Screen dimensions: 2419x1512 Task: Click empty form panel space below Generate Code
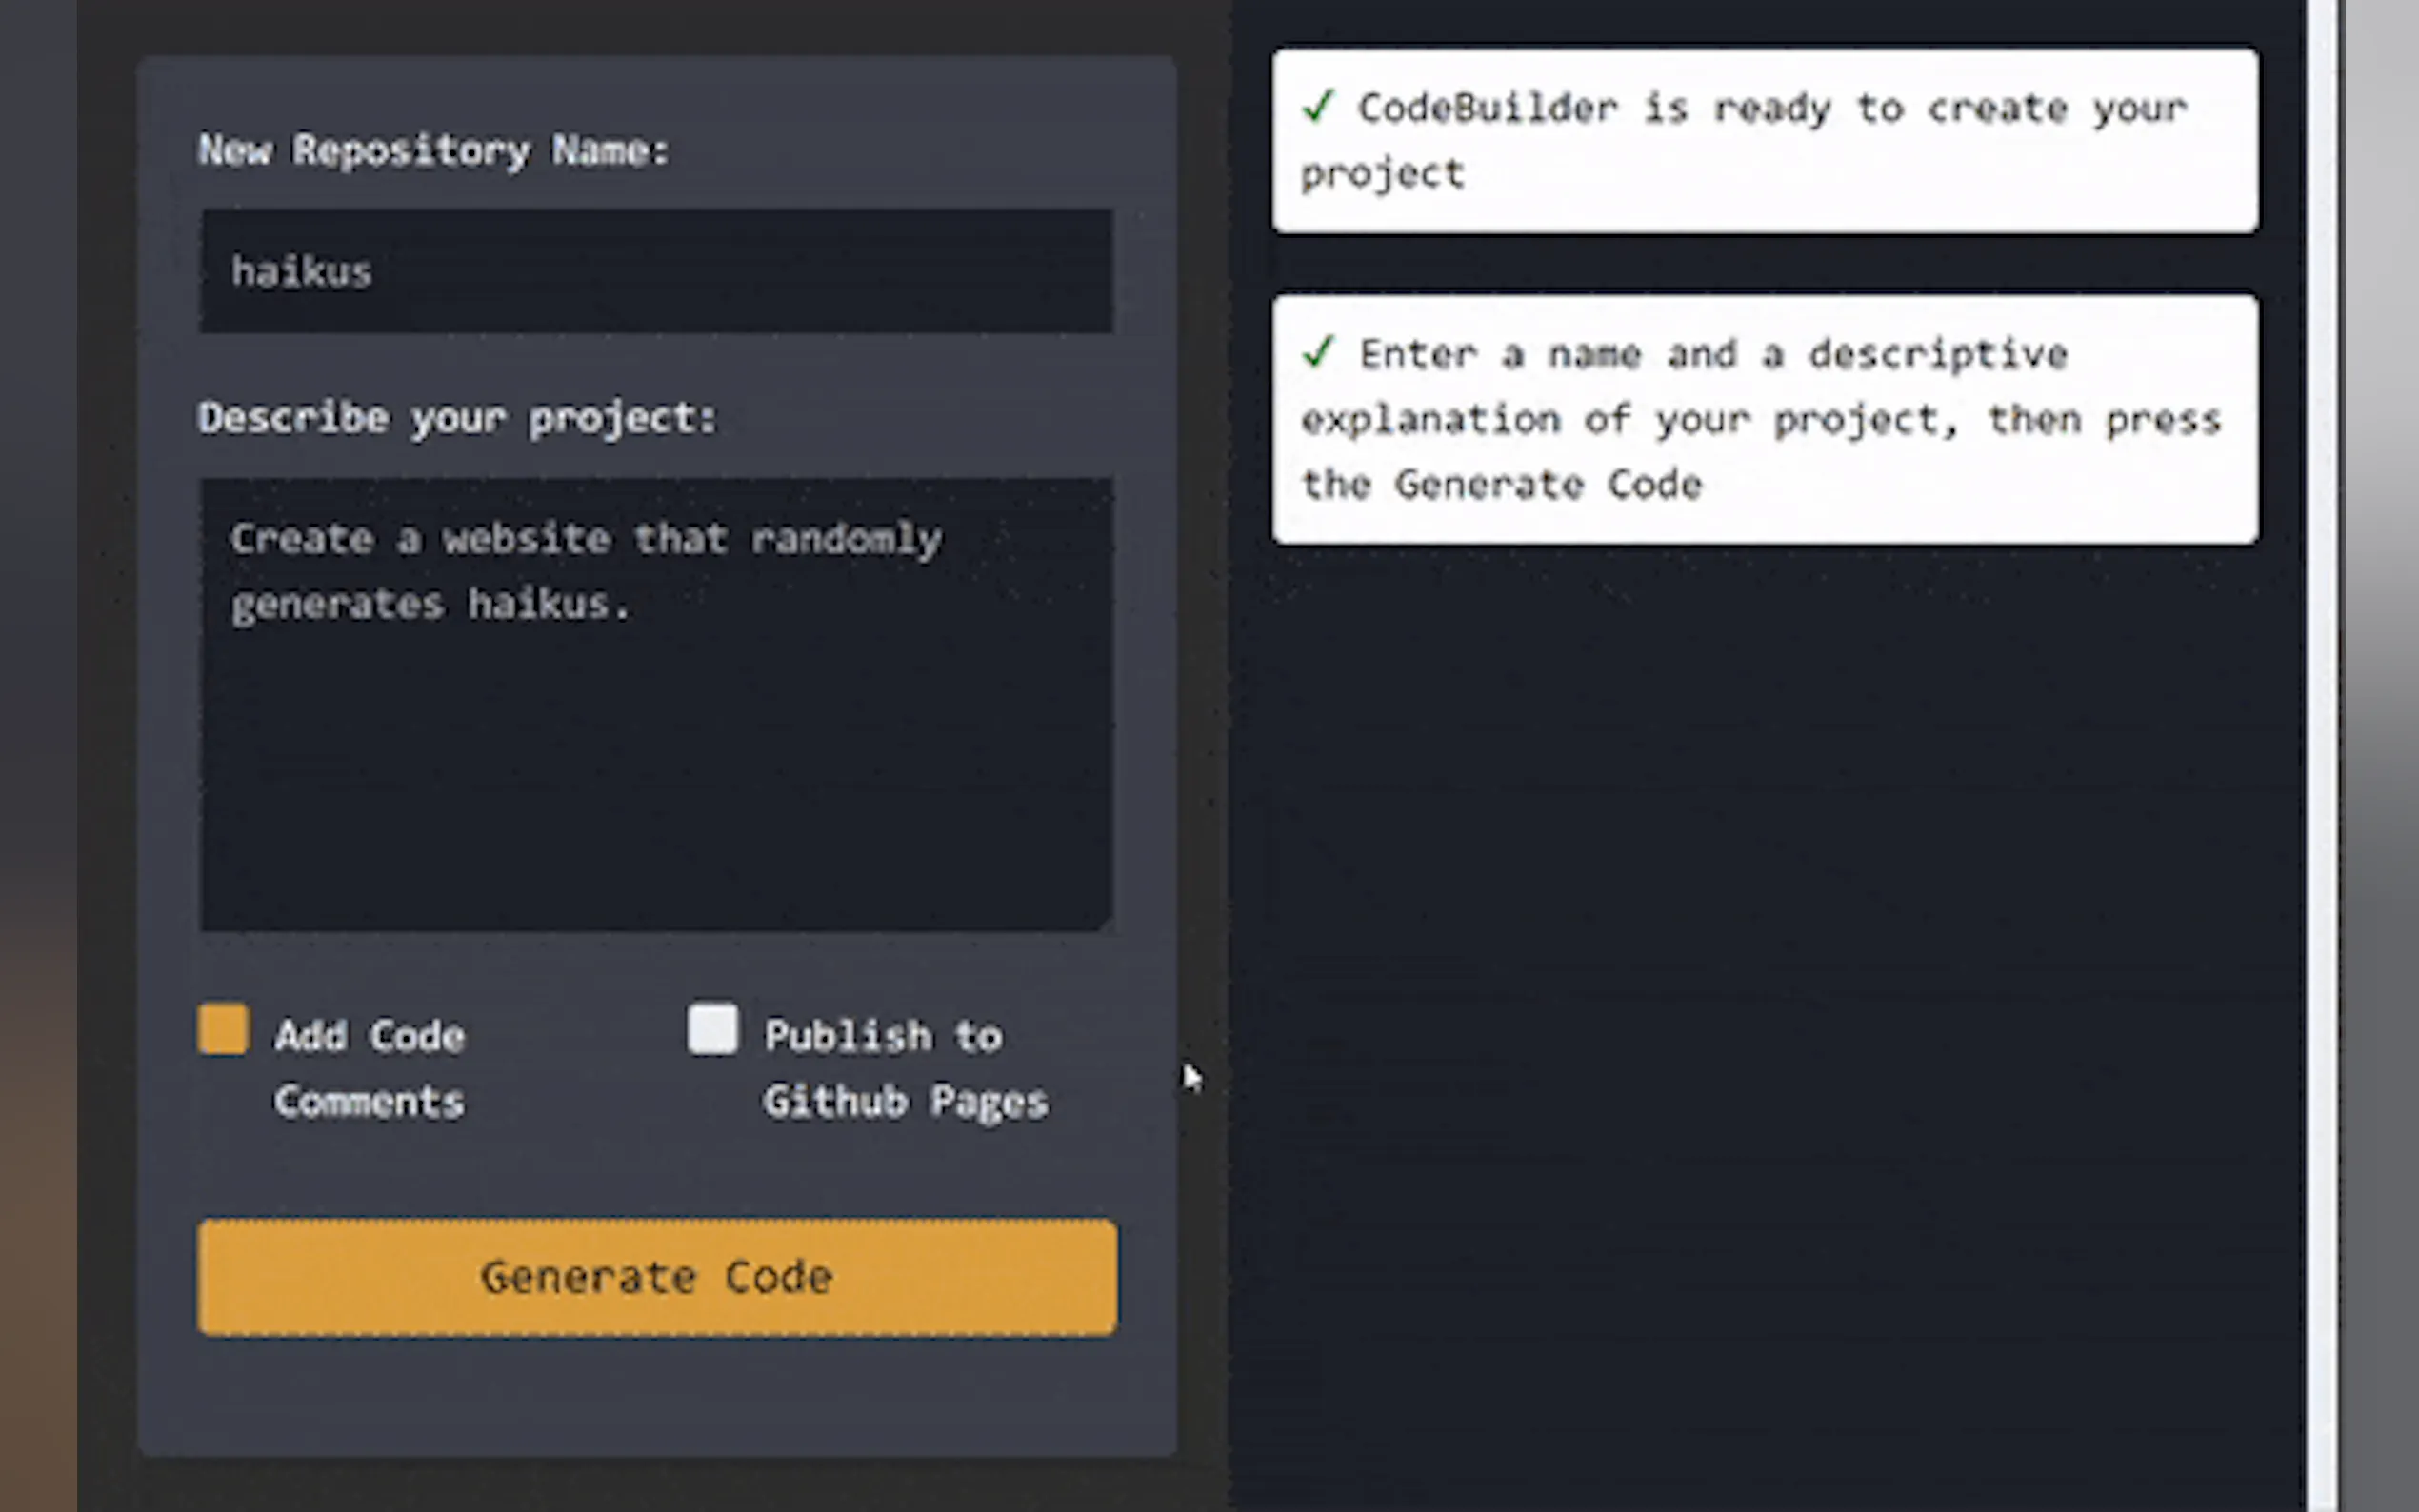coord(656,1396)
